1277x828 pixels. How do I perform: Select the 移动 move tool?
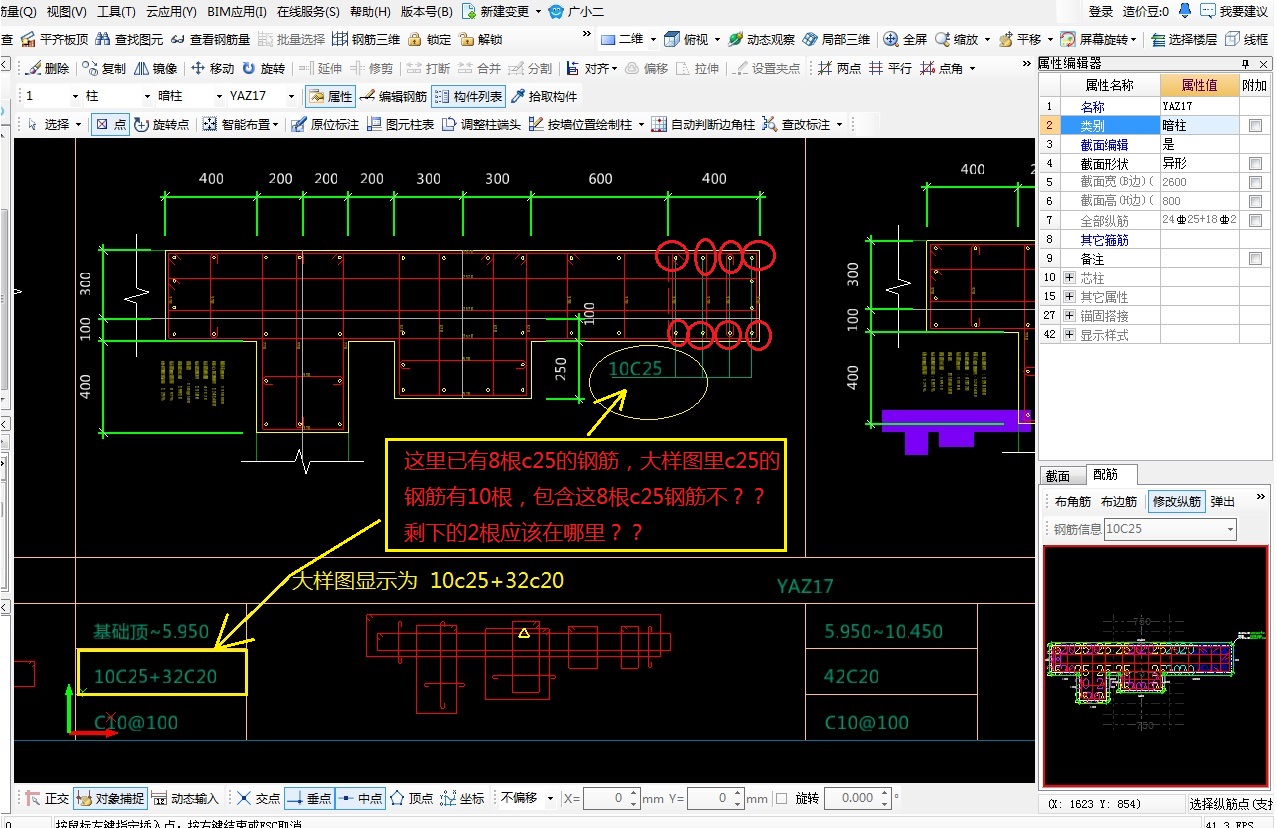[x=212, y=68]
